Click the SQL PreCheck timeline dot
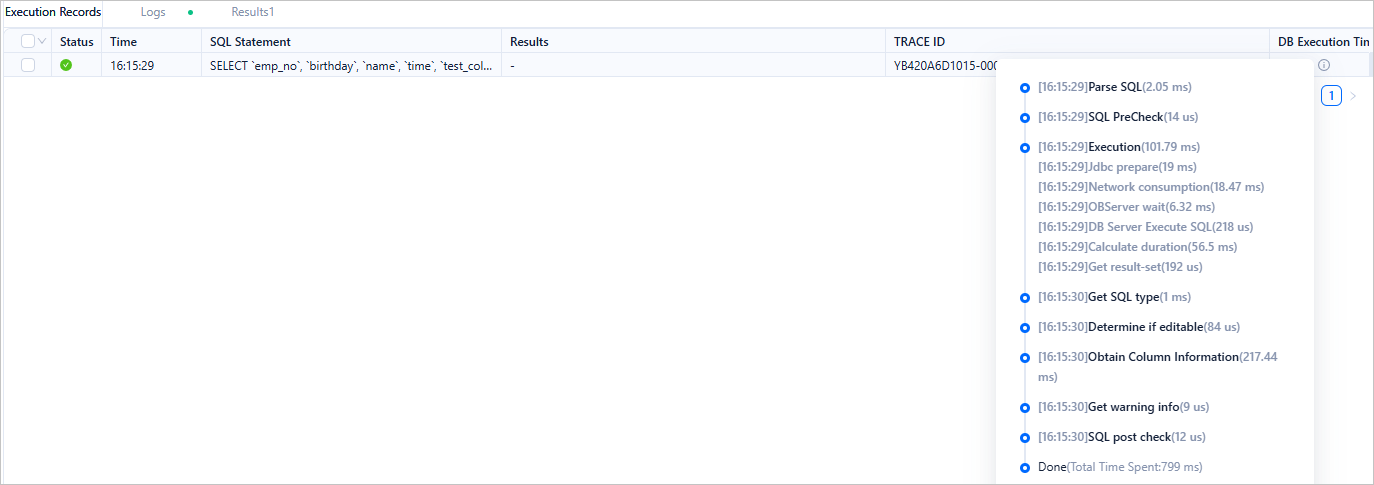This screenshot has height=485, width=1374. (x=1024, y=118)
